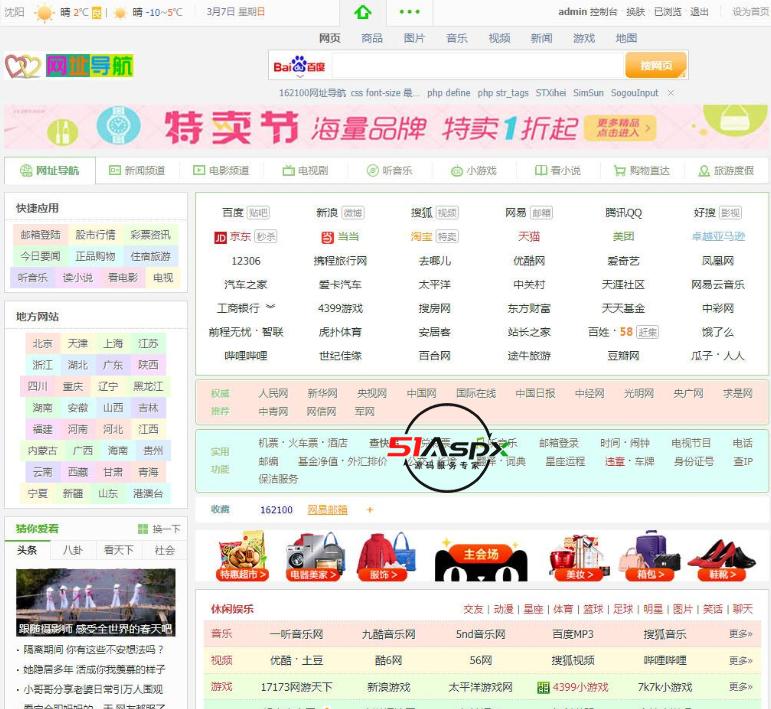771x709 pixels.
Task: Expand the Baidu search engine dropdown arrow
Action: (299, 76)
